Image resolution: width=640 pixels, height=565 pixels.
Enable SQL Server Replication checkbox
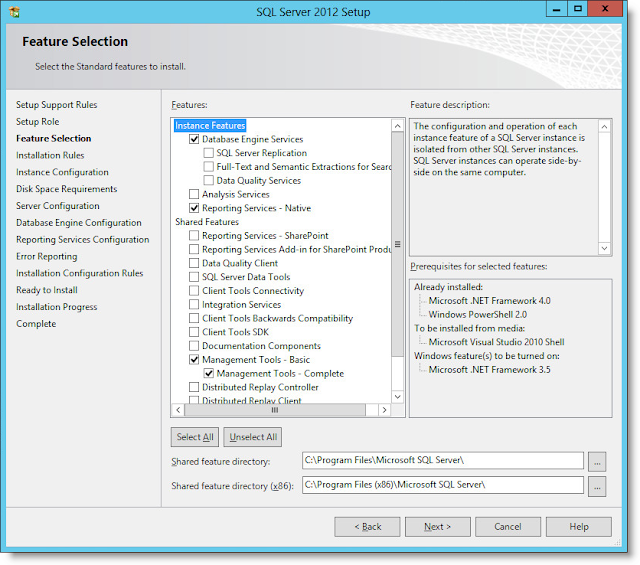(209, 153)
